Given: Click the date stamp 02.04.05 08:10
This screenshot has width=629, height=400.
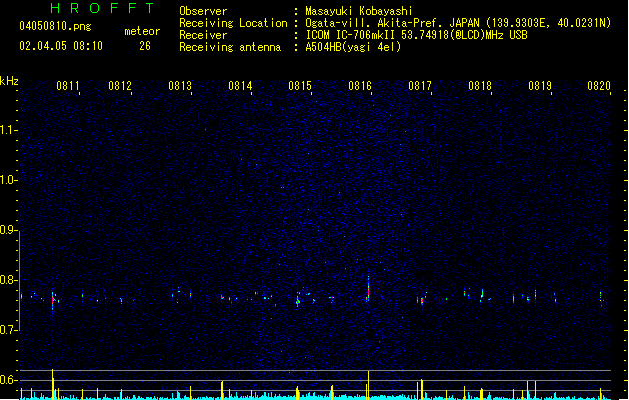Looking at the screenshot, I should point(61,46).
